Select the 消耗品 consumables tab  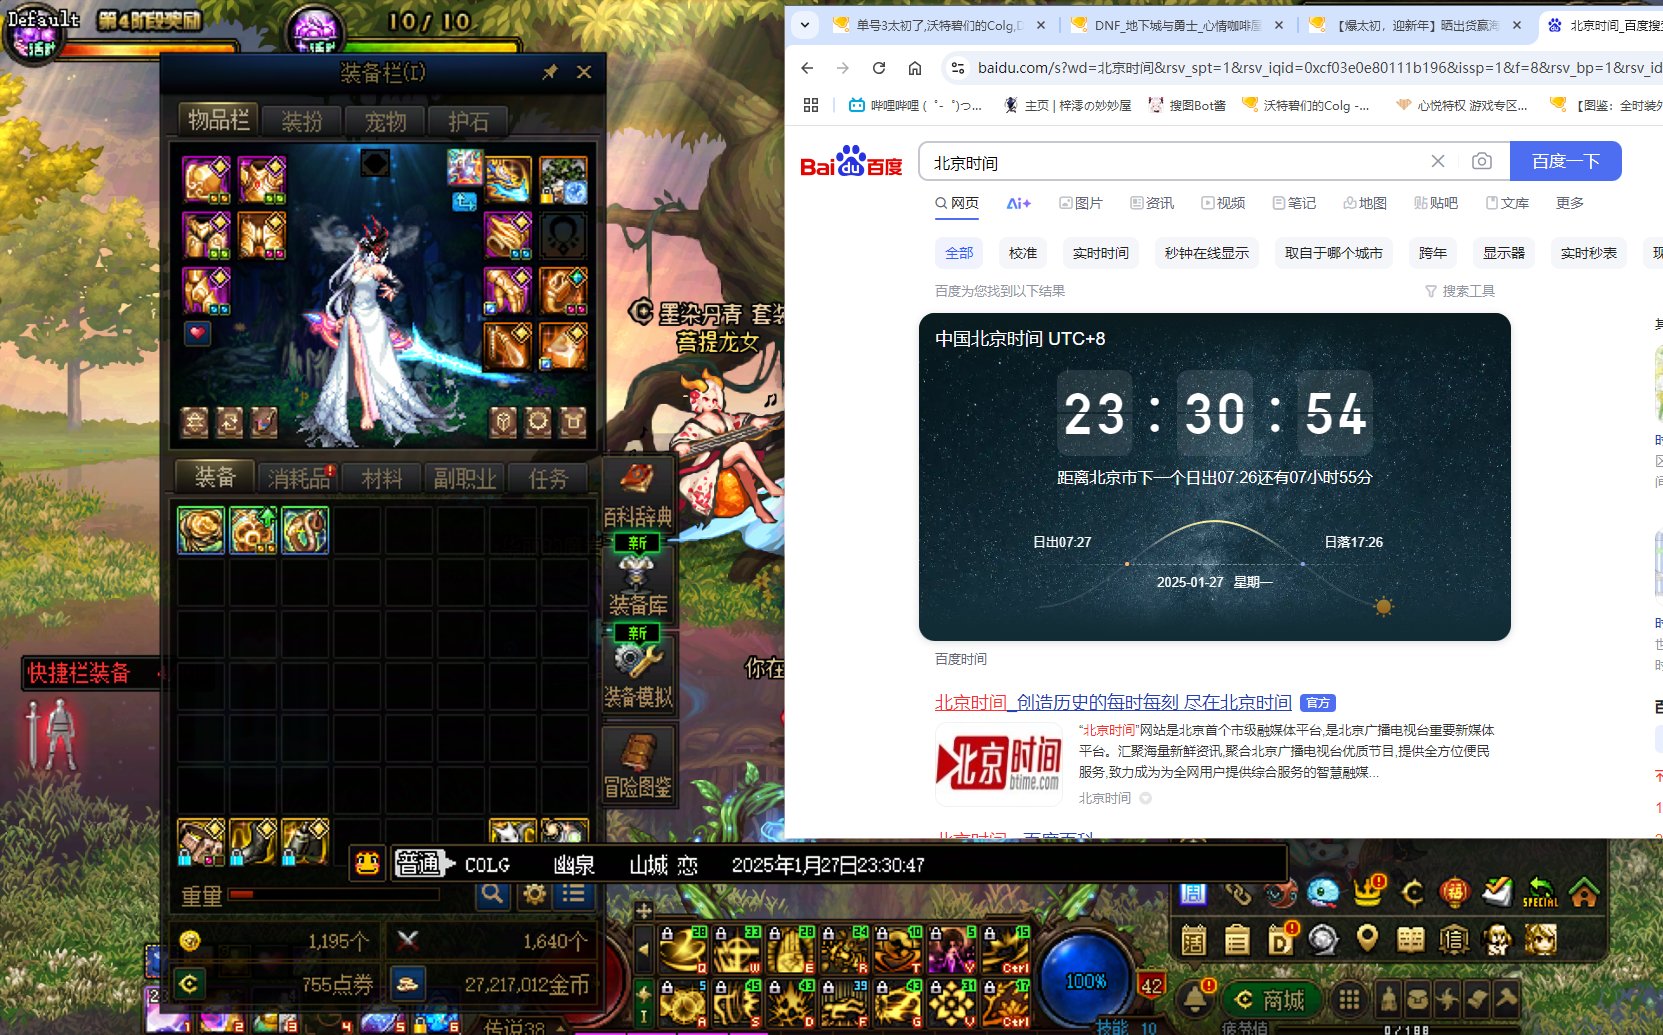[299, 479]
